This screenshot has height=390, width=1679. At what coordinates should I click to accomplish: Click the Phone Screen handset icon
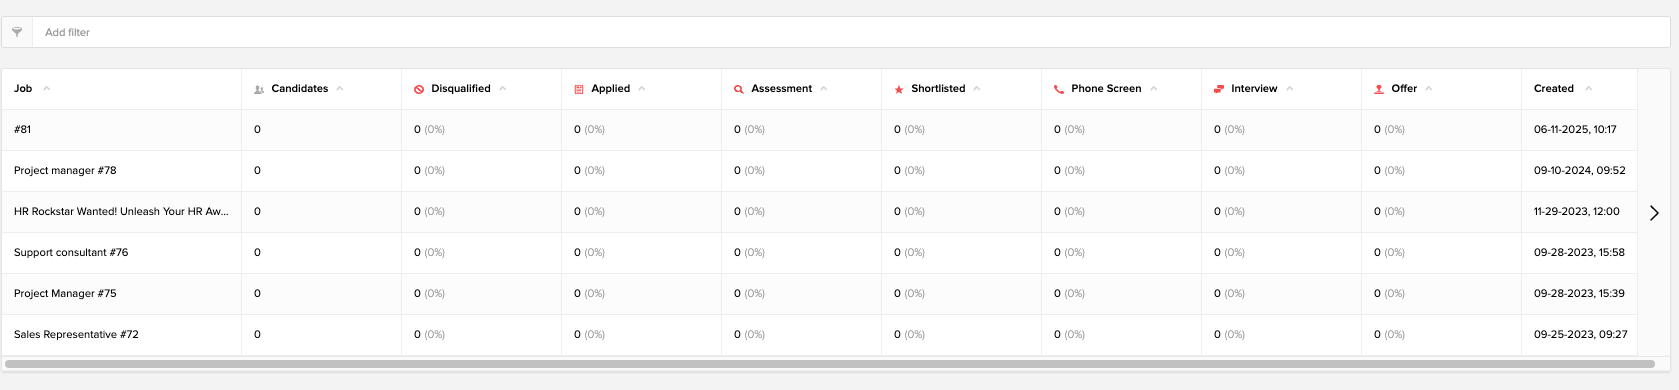click(x=1059, y=89)
